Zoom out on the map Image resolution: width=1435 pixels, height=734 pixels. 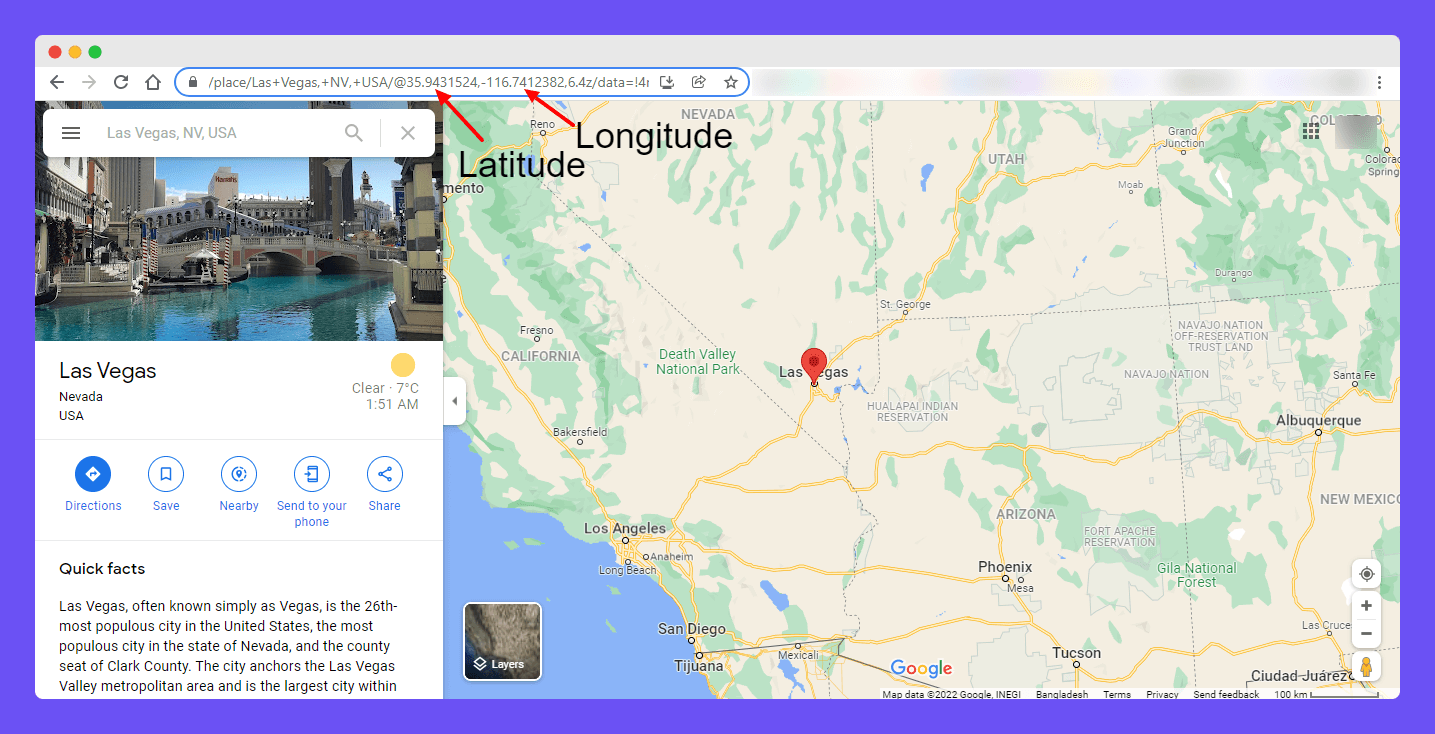1366,633
